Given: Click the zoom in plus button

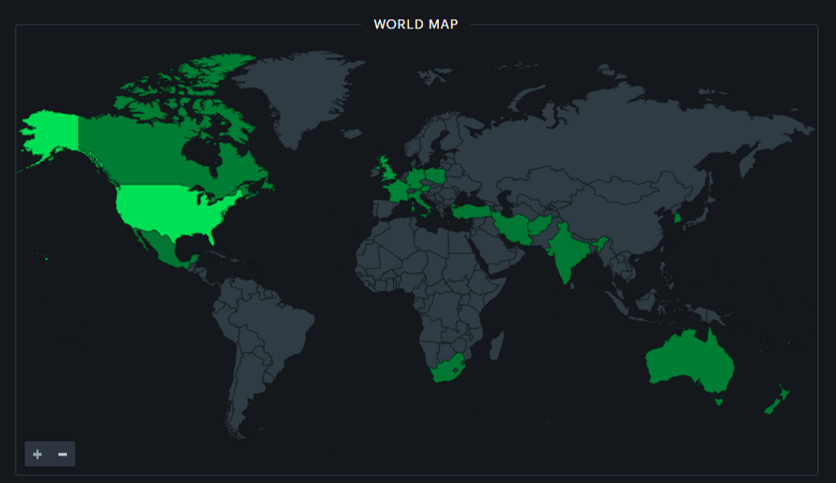Looking at the screenshot, I should 37,454.
